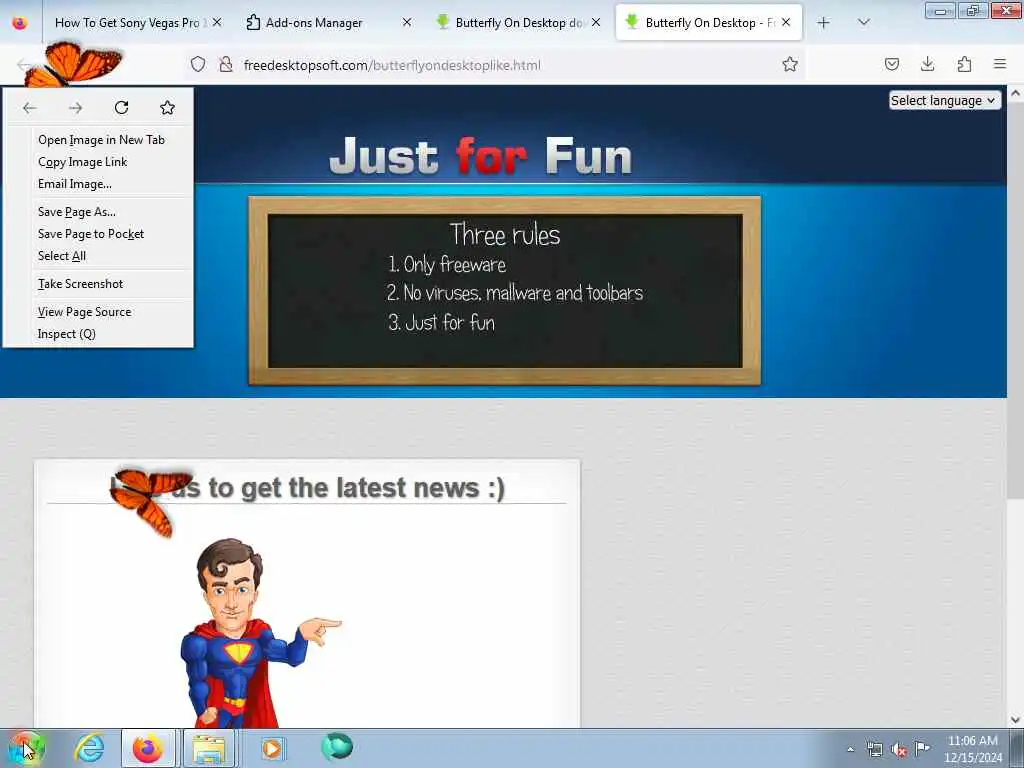Image resolution: width=1024 pixels, height=768 pixels.
Task: Click the page scrollbar down arrow
Action: coord(1016,720)
